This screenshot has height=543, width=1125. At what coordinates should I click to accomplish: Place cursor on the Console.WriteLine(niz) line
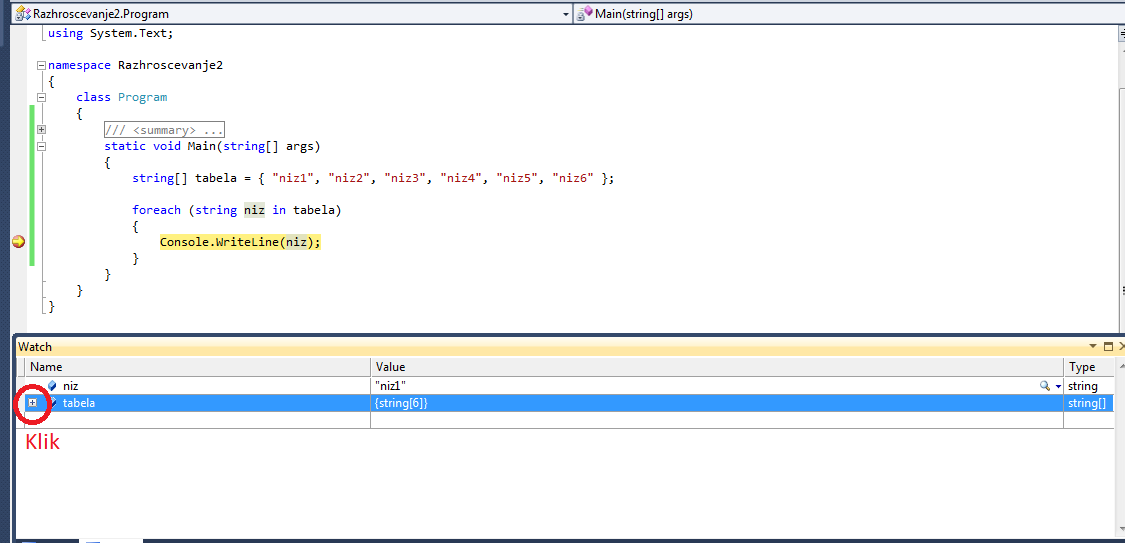click(x=240, y=242)
